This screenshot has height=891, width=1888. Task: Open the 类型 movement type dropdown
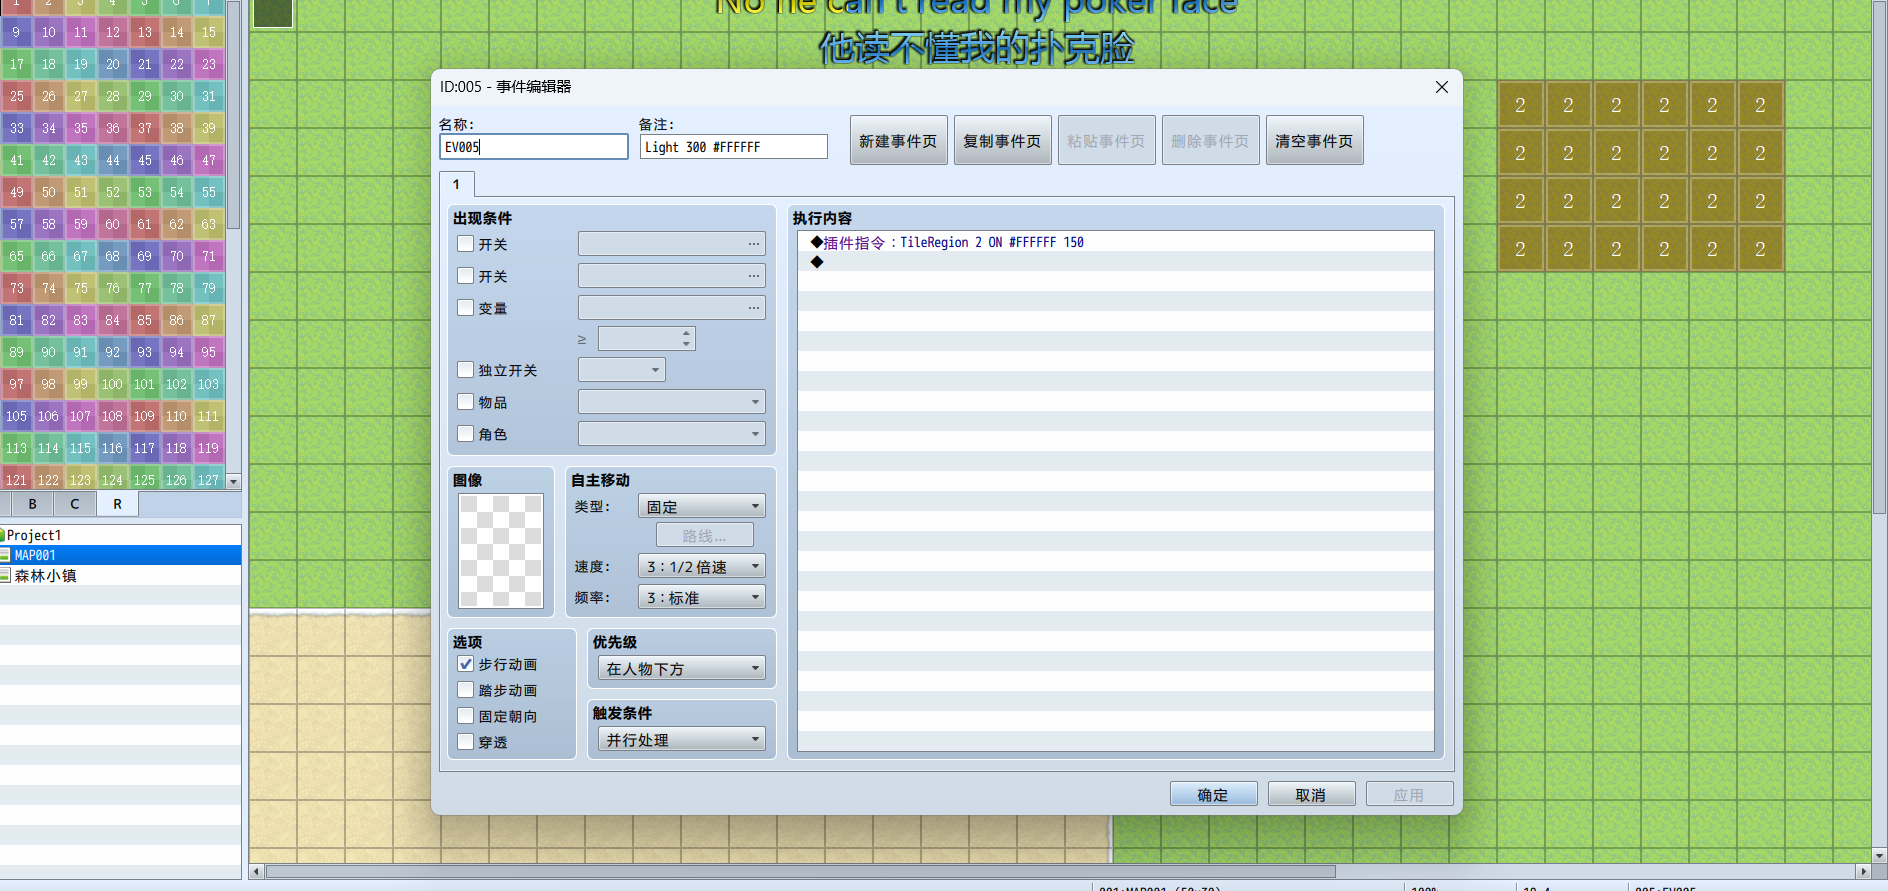click(702, 506)
